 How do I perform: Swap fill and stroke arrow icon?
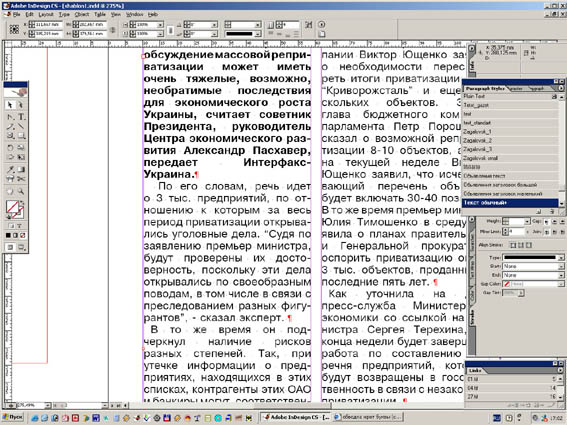(22, 203)
